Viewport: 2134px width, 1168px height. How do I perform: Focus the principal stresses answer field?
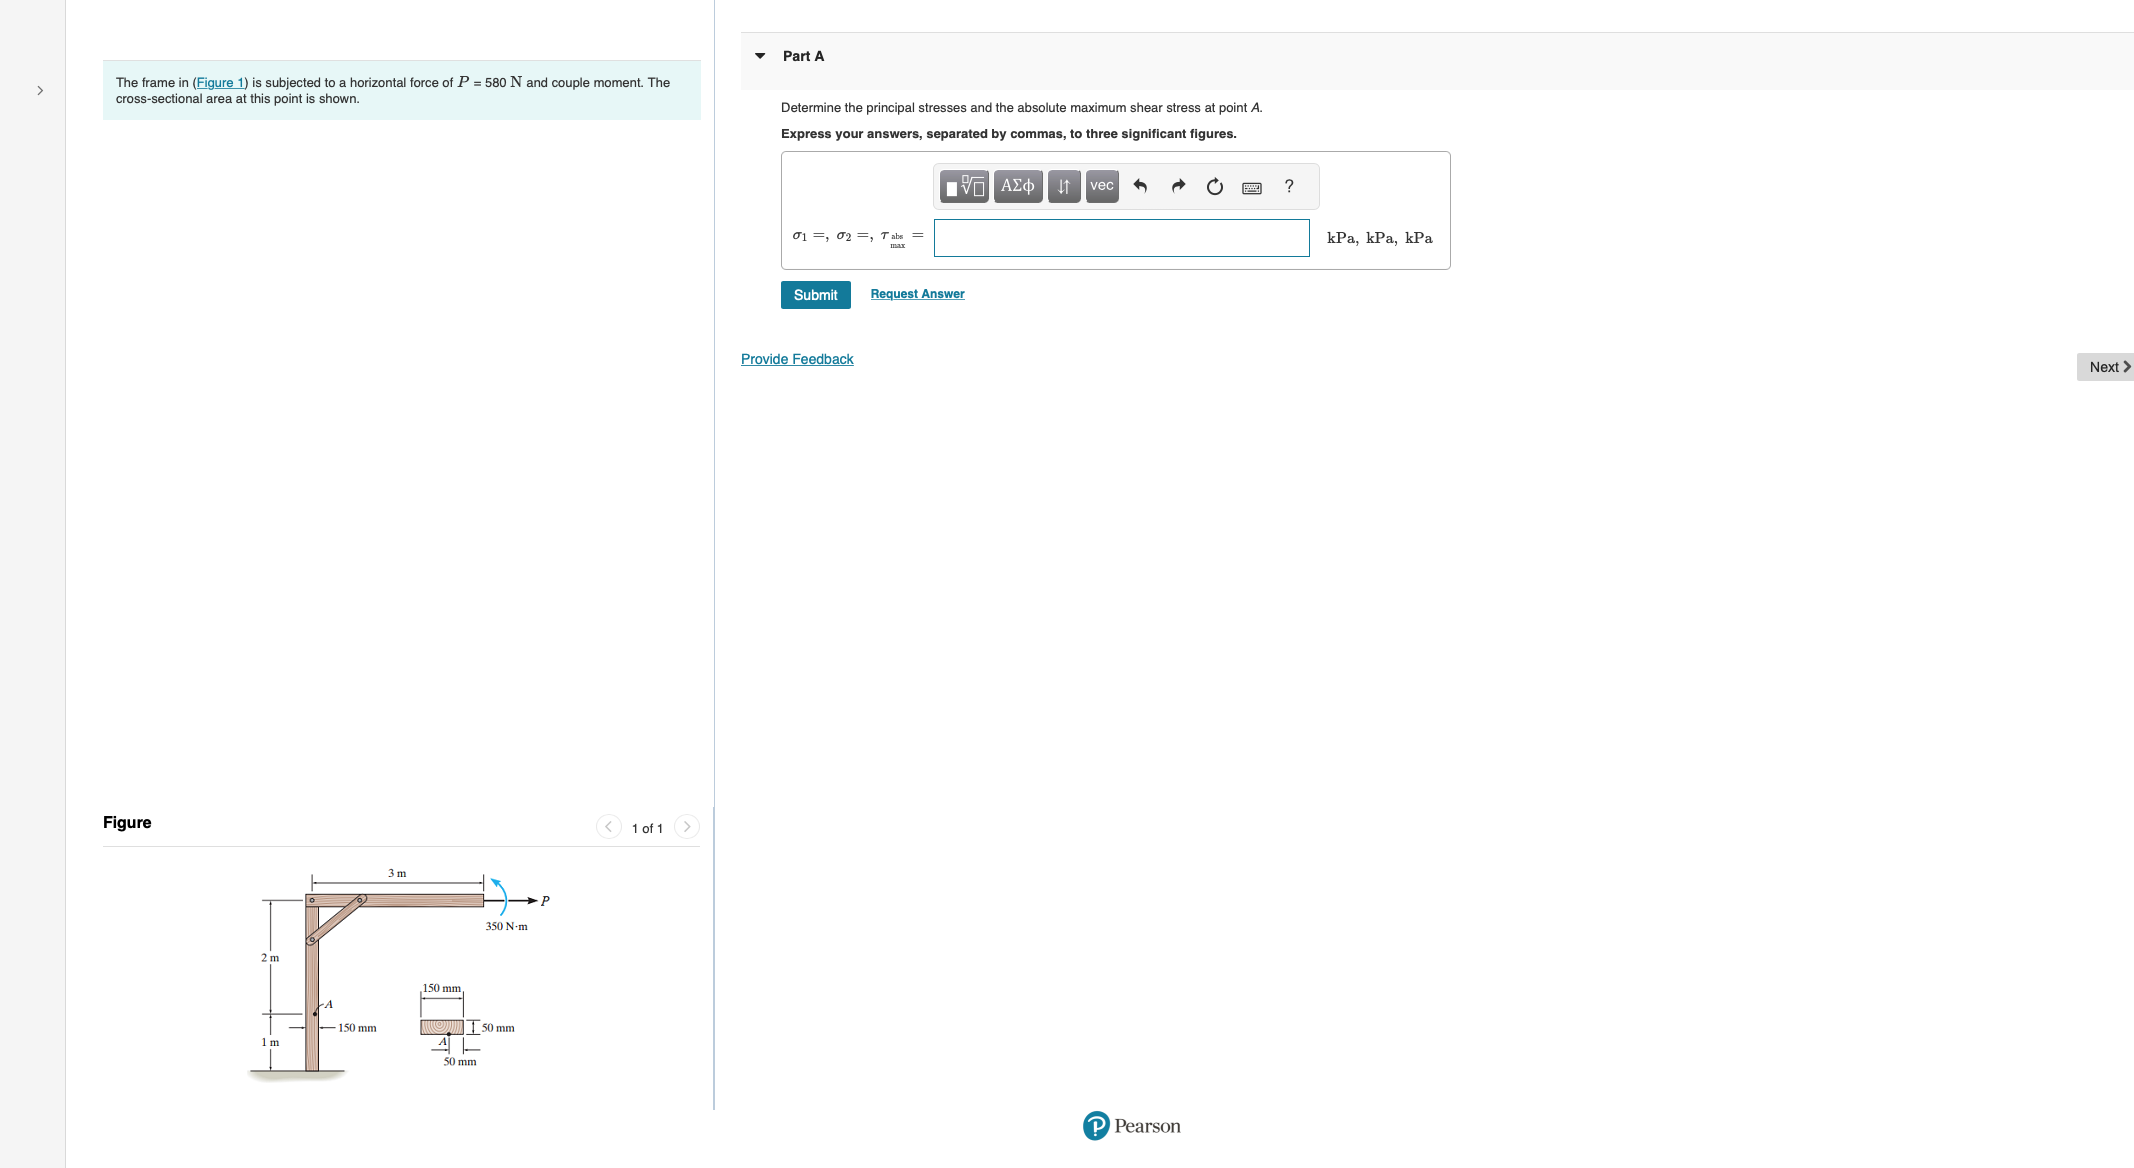1121,238
